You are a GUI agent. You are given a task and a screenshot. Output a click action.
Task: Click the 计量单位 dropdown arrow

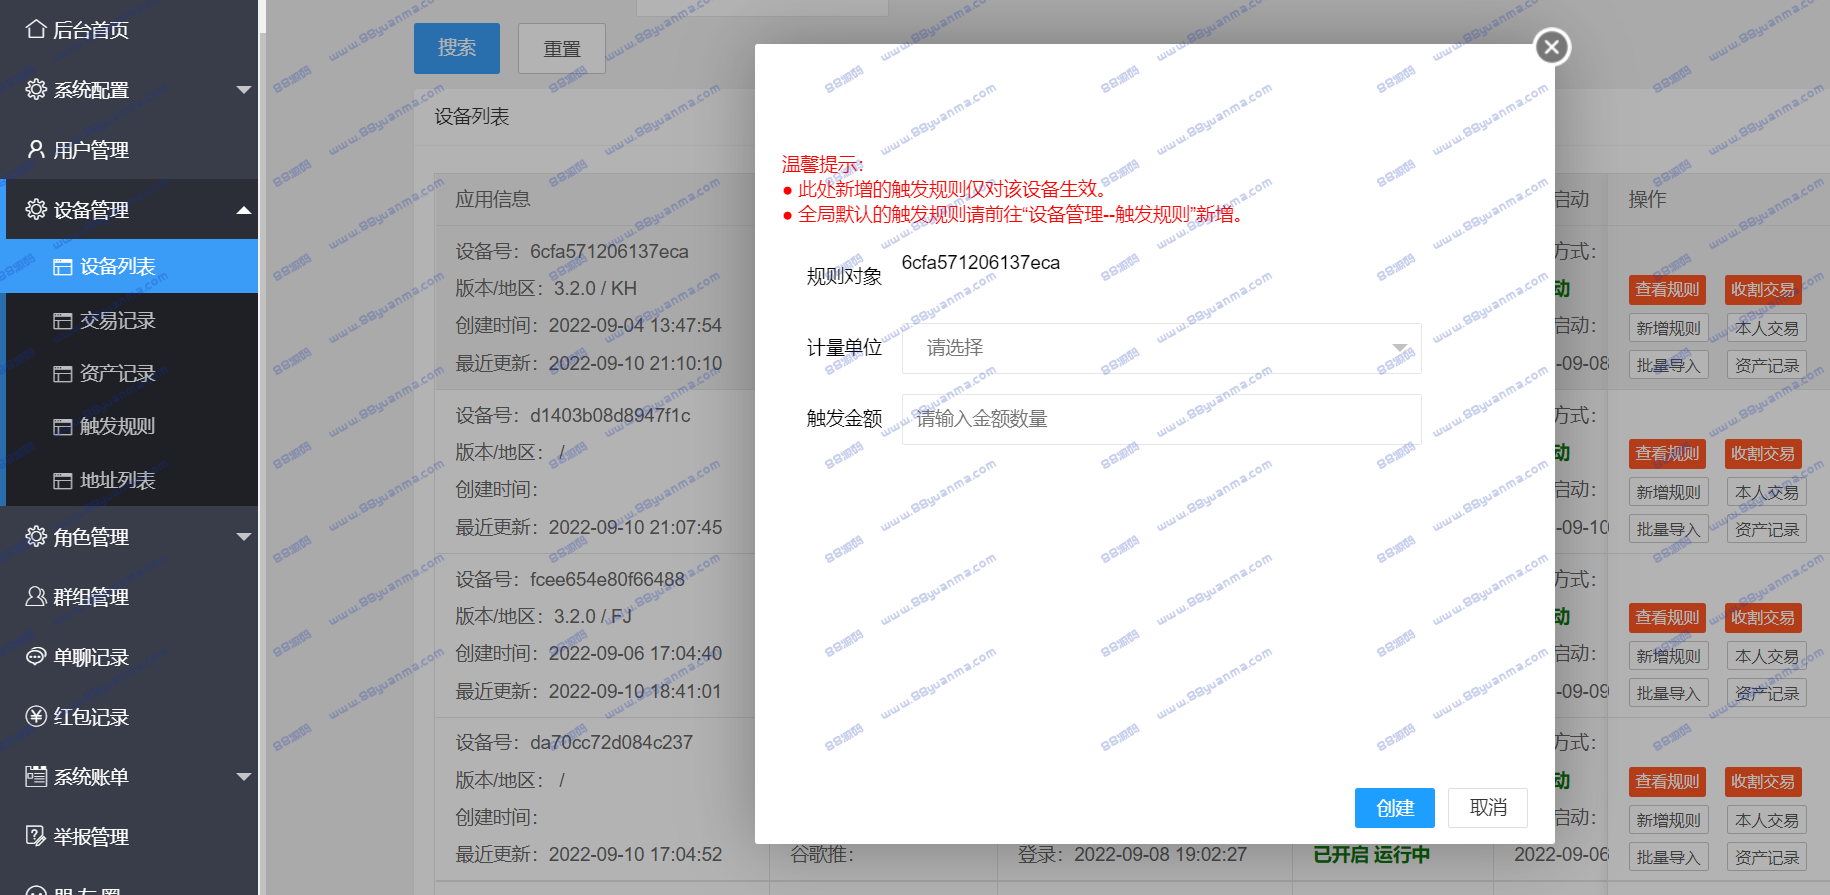click(1400, 348)
